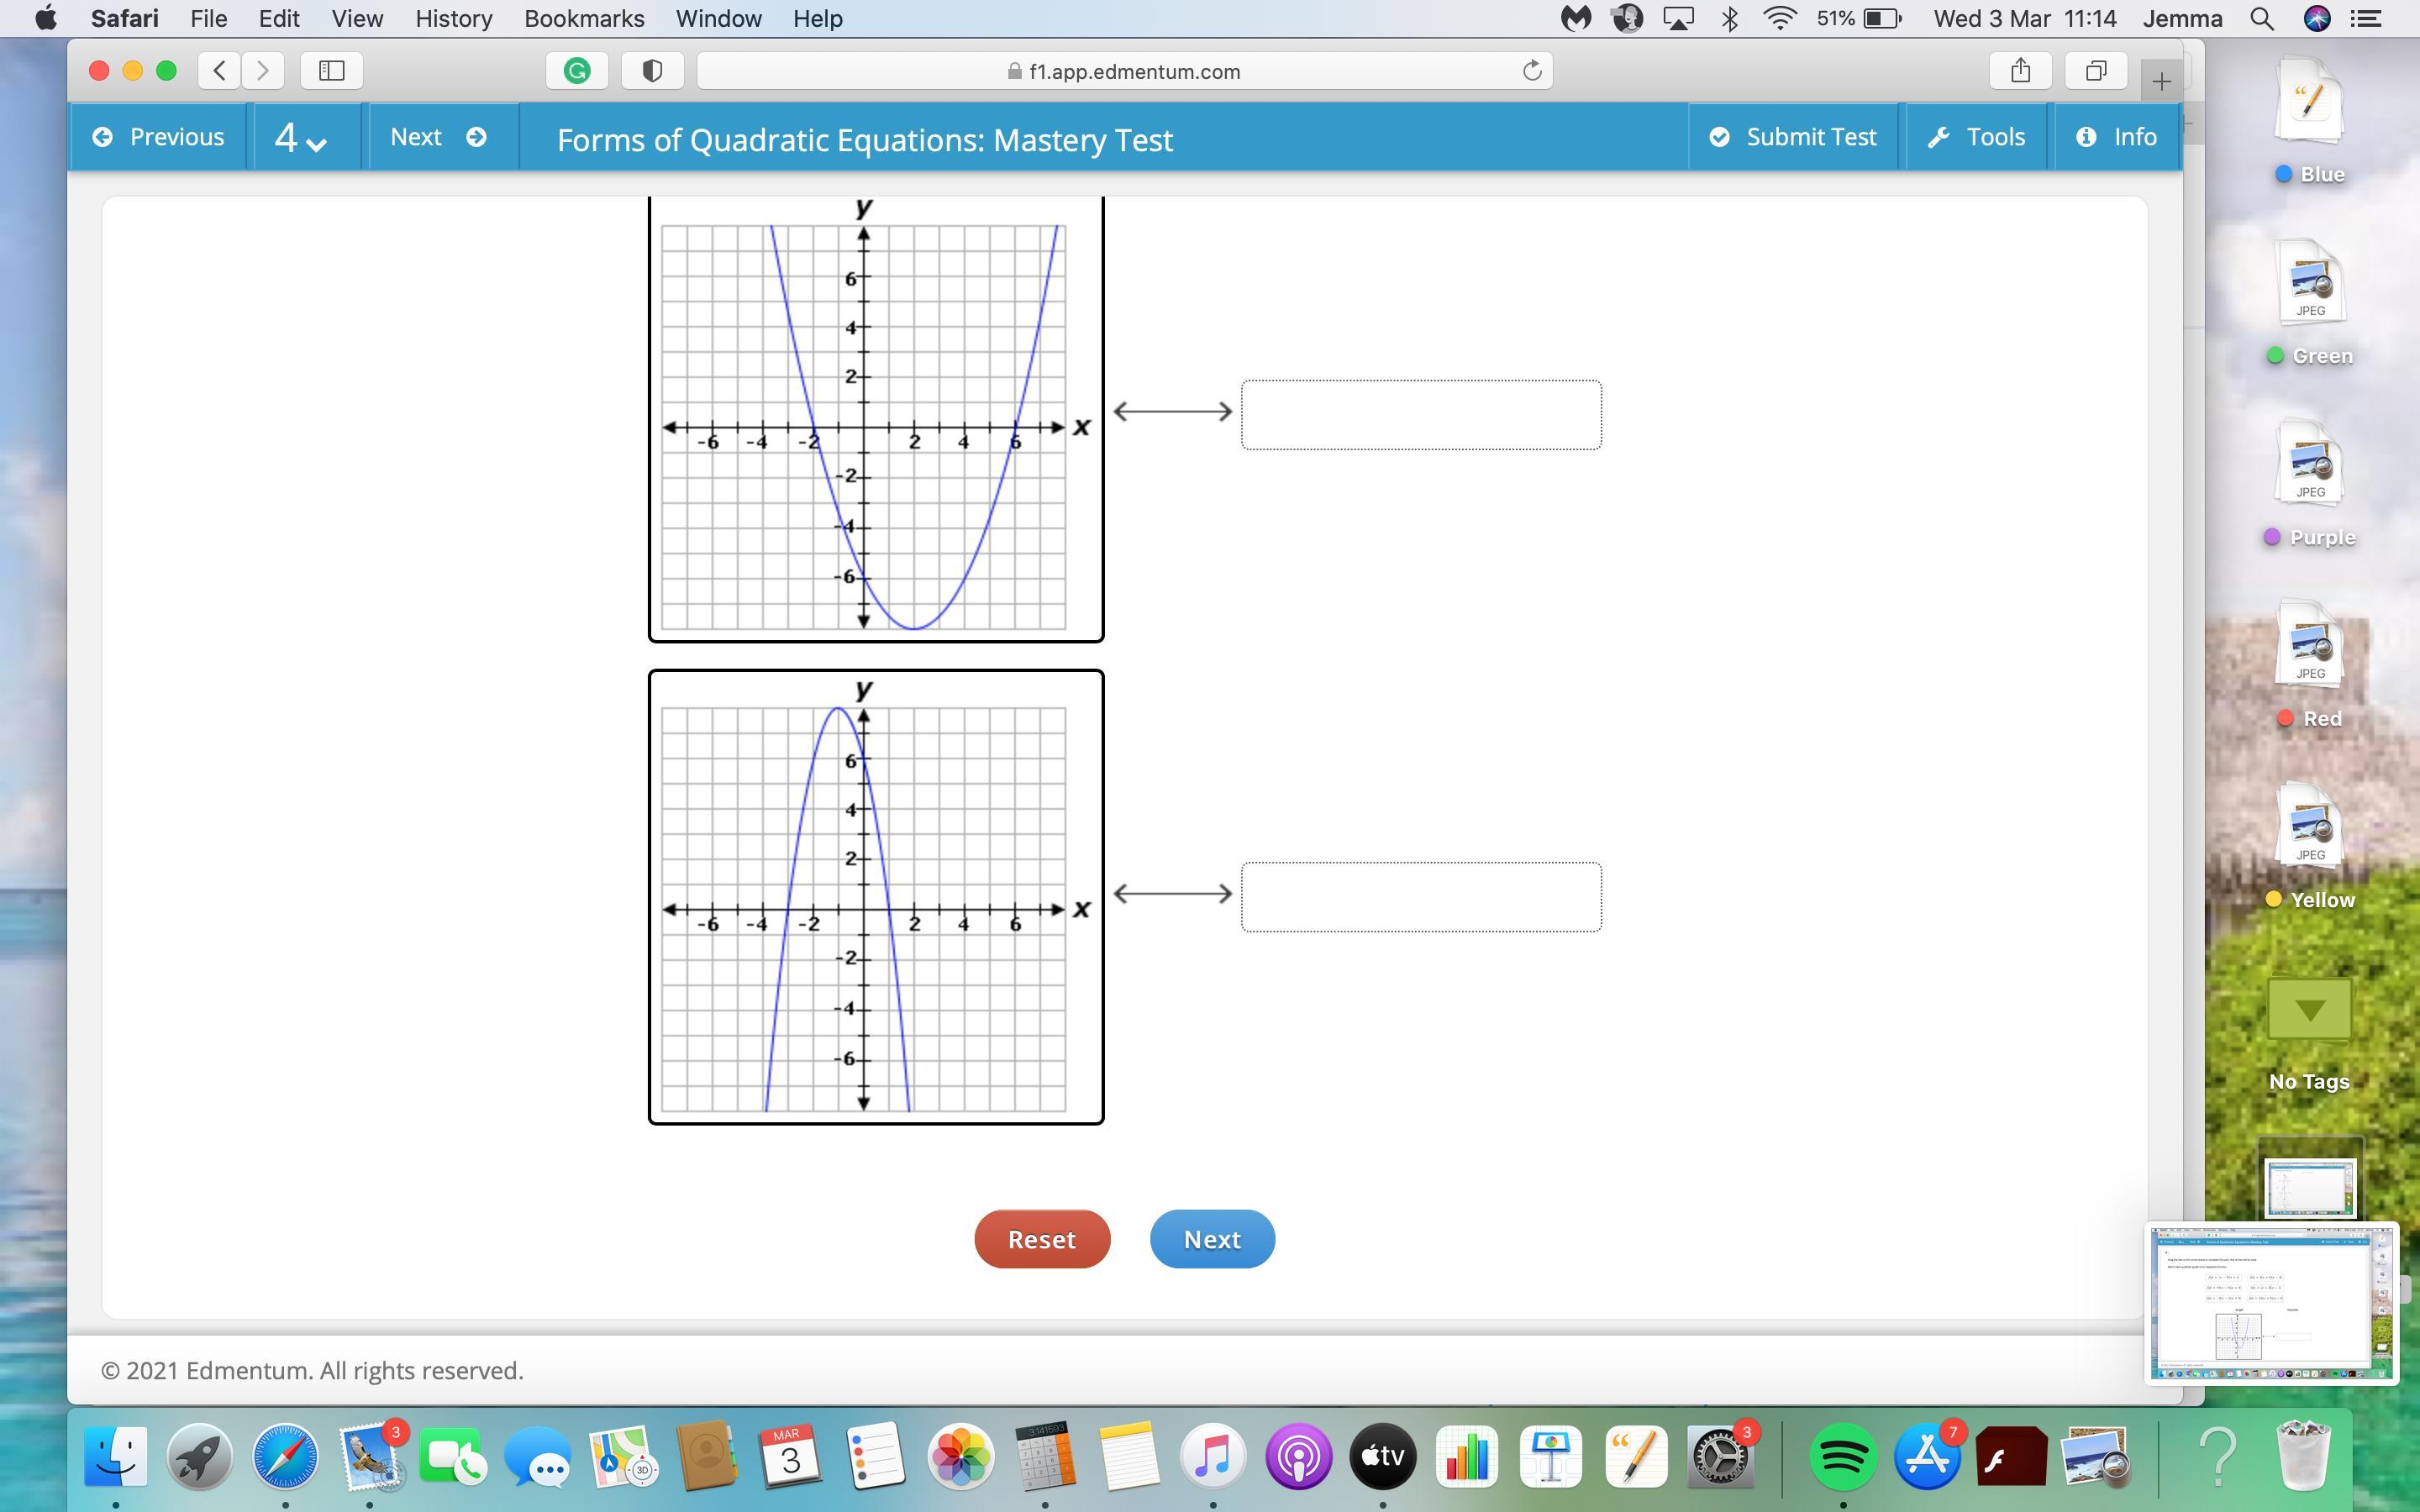Open a new tab with plus icon
Screen dimensions: 2420x1512
2161,81
